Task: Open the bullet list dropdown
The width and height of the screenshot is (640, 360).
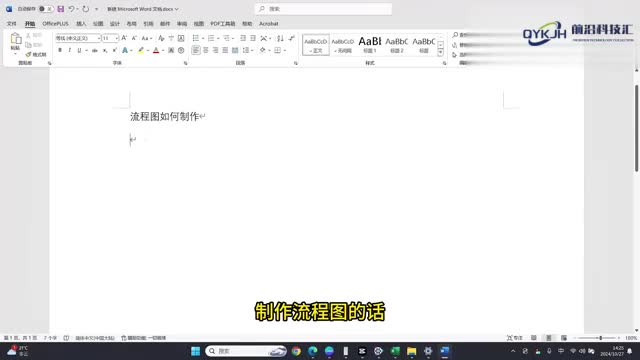Action: (x=203, y=38)
